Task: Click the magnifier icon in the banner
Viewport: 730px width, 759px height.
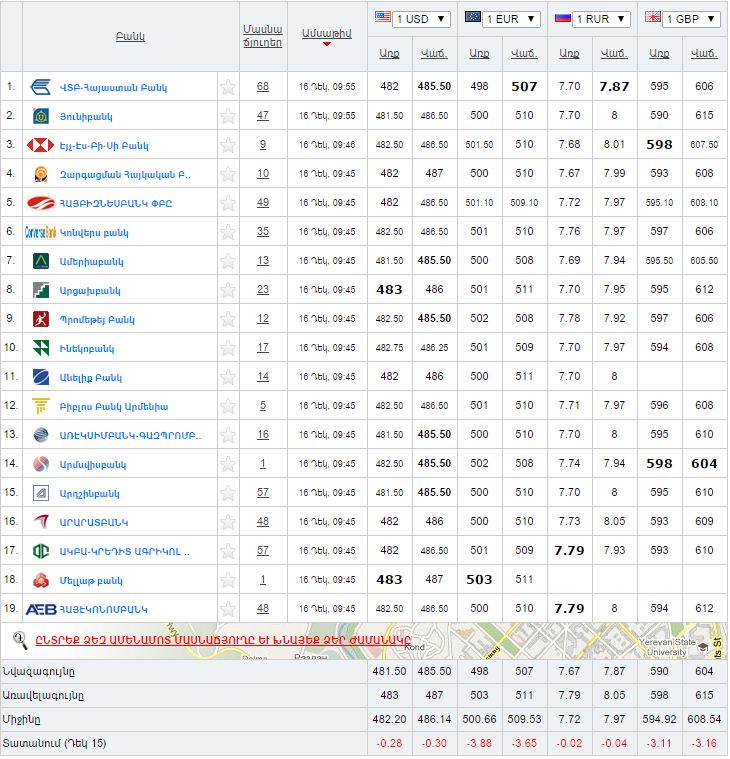Action: click(x=19, y=639)
